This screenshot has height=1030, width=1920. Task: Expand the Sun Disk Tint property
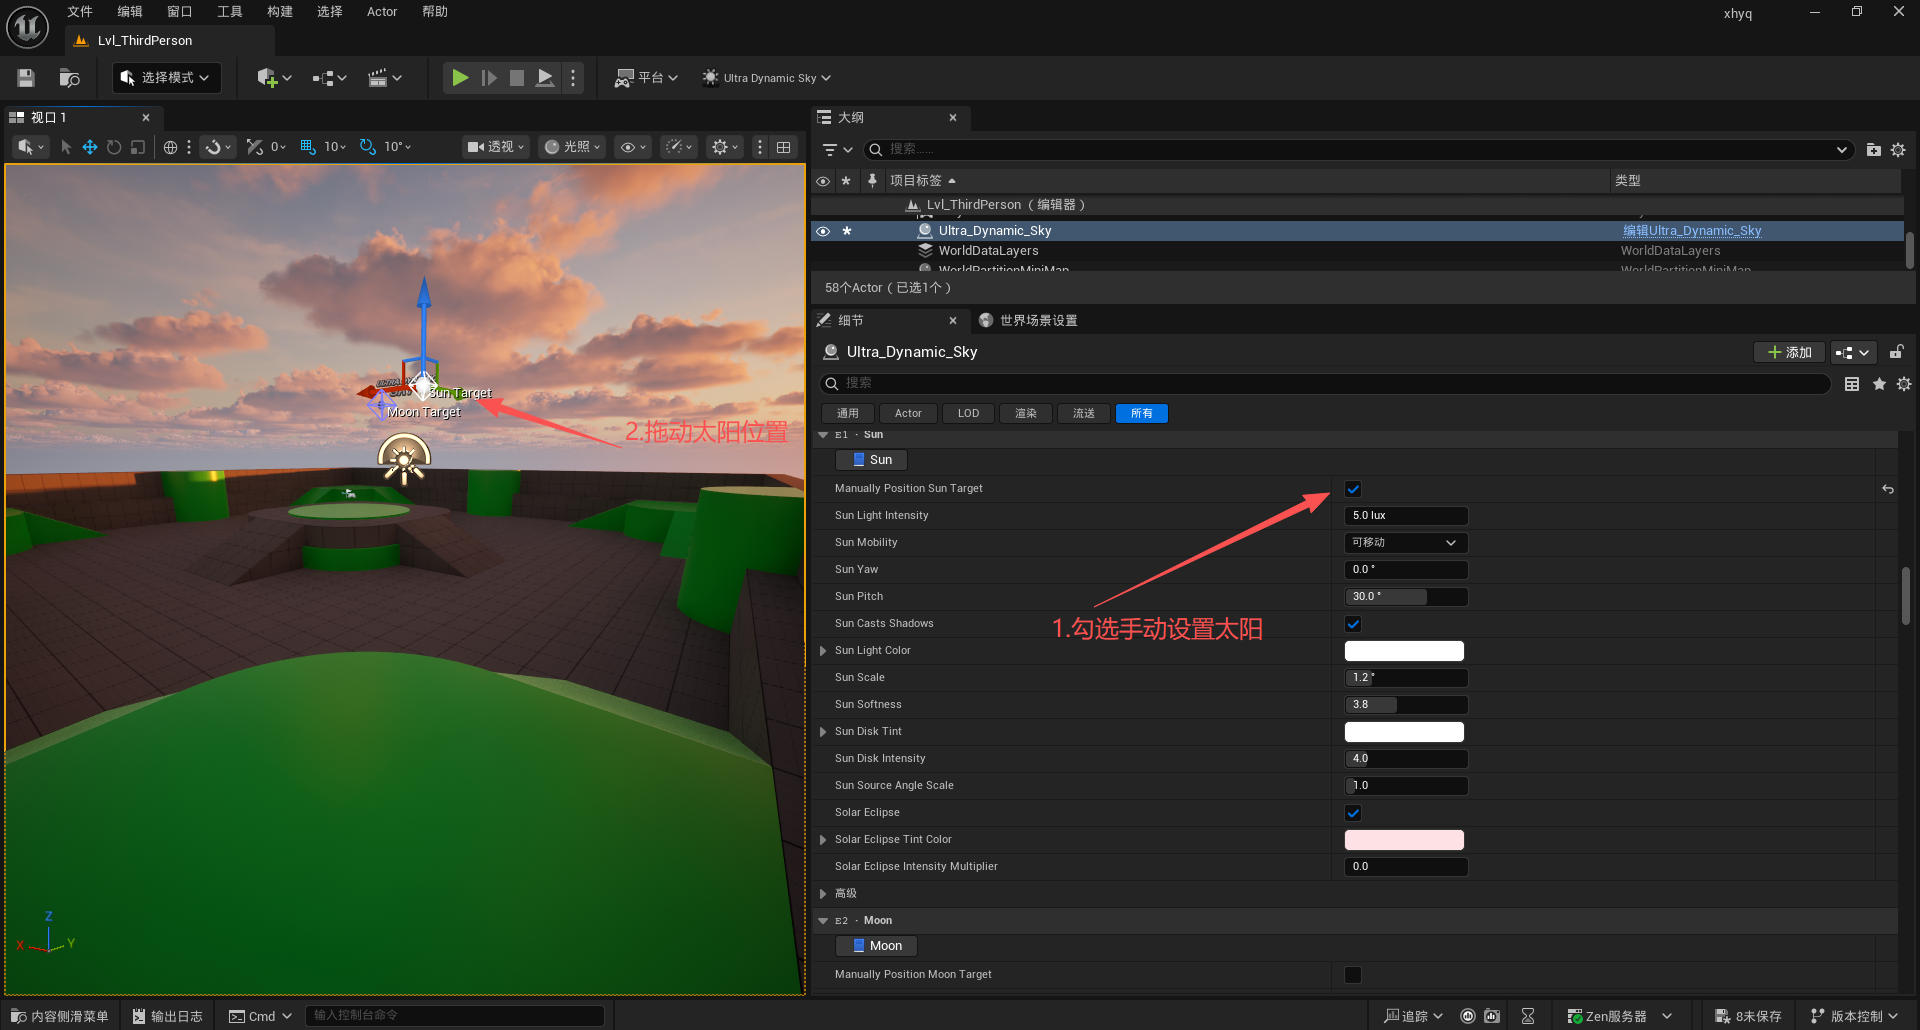pyautogui.click(x=823, y=732)
